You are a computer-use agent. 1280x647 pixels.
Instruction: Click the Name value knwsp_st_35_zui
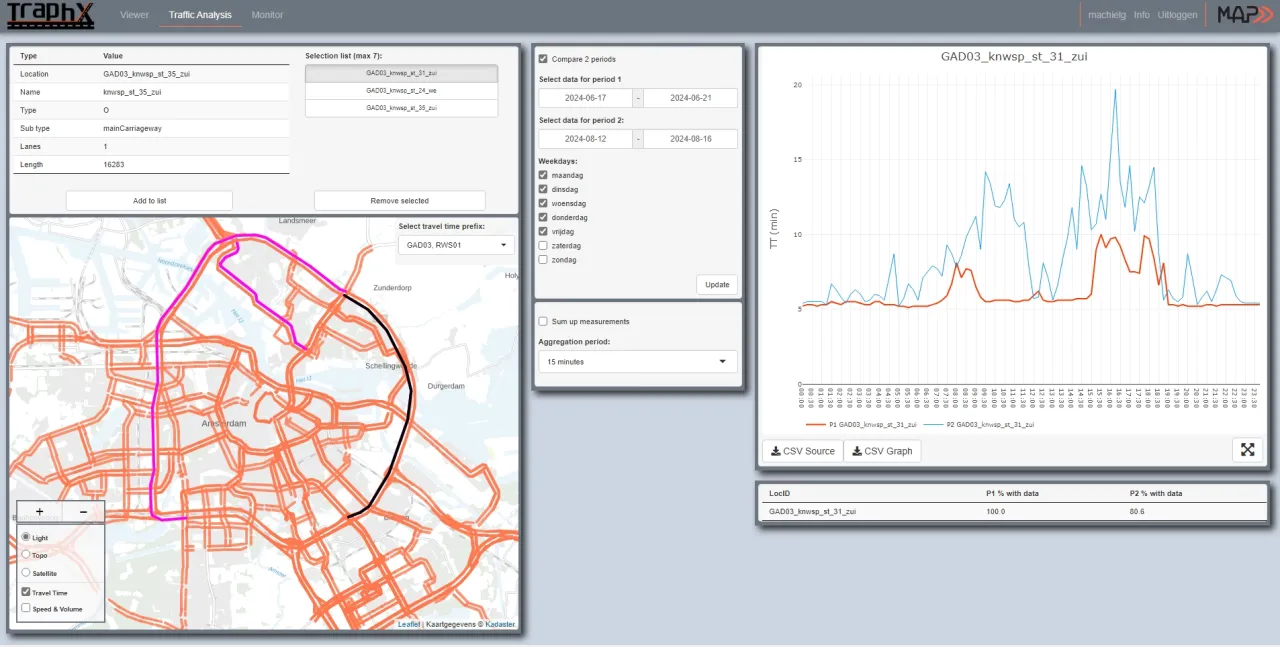132,92
